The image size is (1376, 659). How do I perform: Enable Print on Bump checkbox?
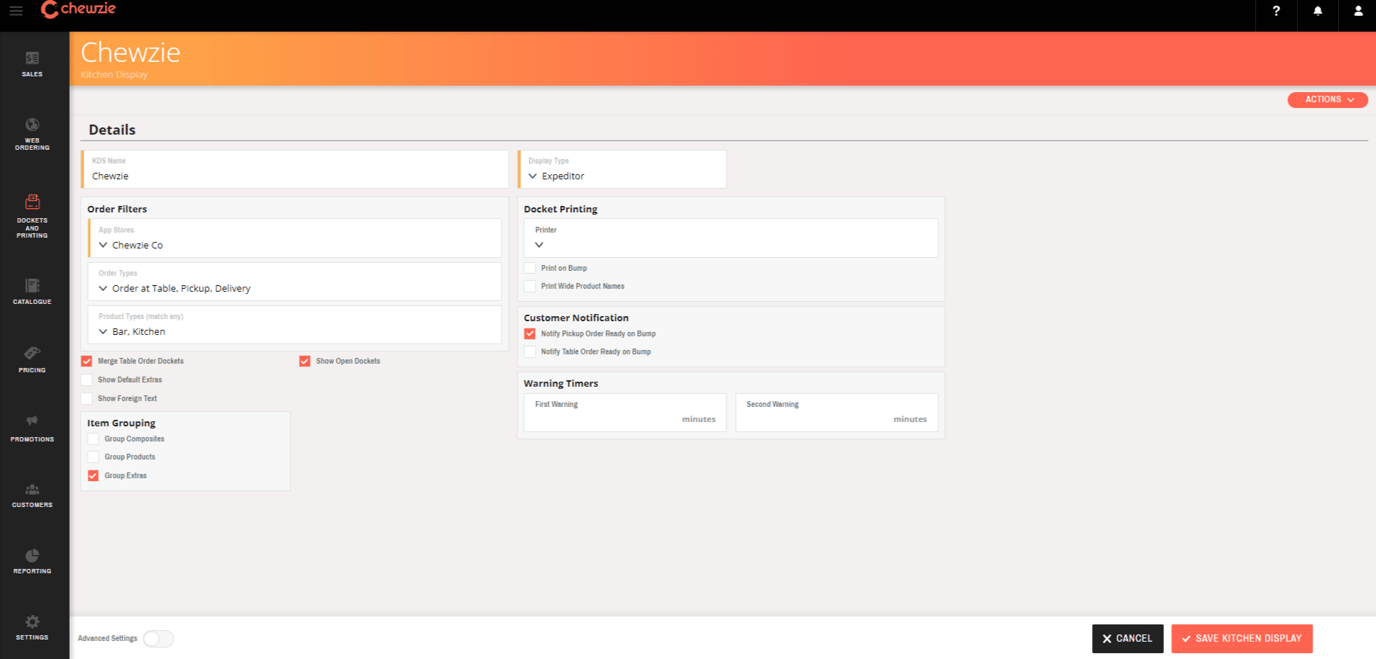(x=530, y=268)
